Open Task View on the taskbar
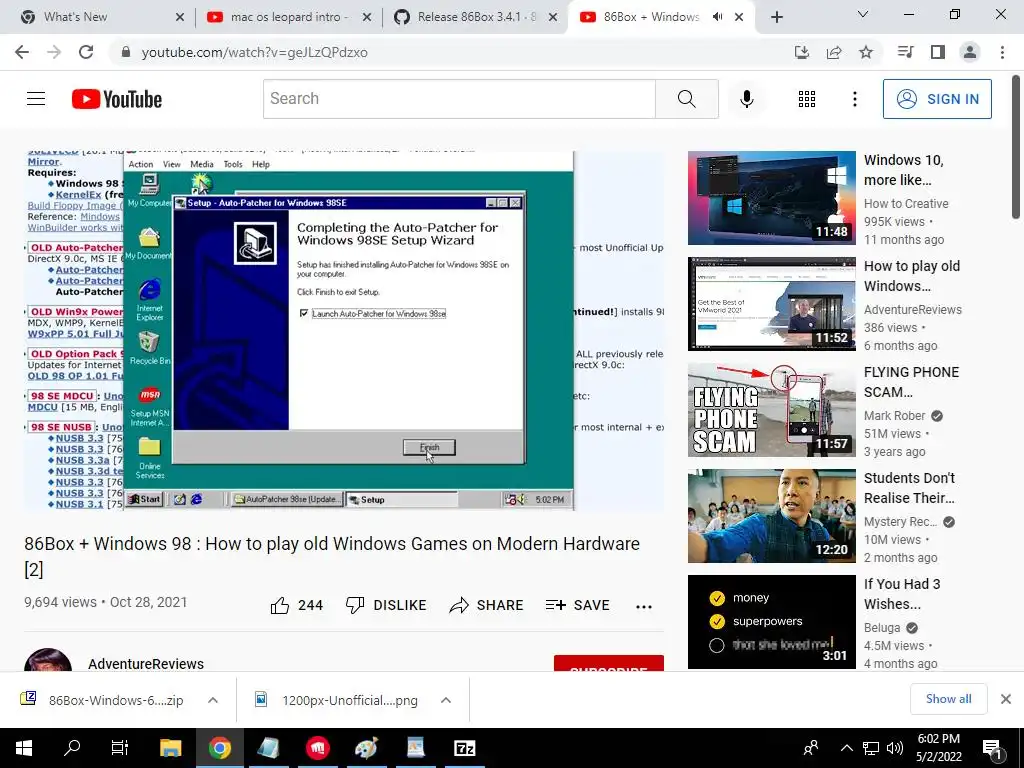The image size is (1024, 768). pyautogui.click(x=121, y=748)
